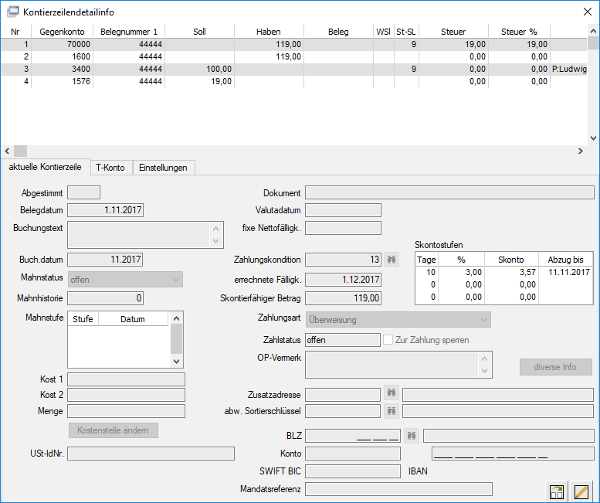Click the Valutadatum input field
The height and width of the screenshot is (503, 600).
[x=344, y=210]
